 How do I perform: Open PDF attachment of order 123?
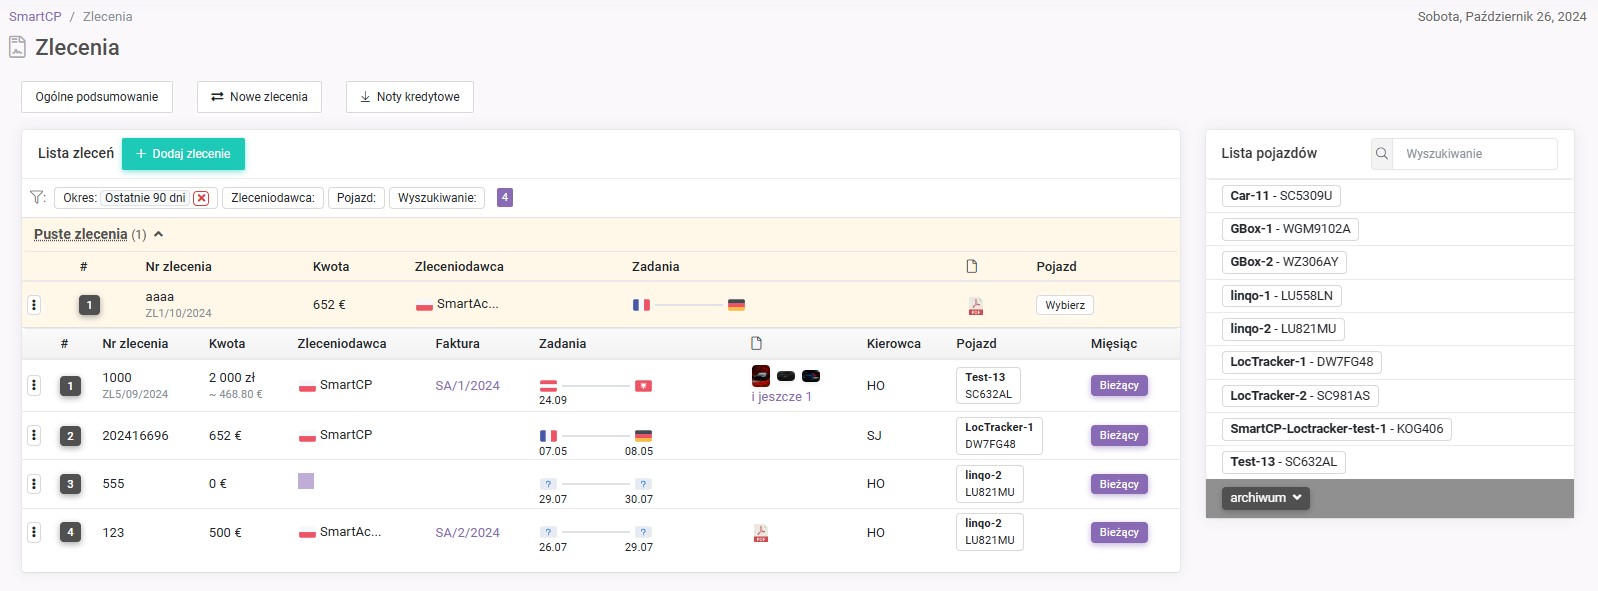point(760,533)
